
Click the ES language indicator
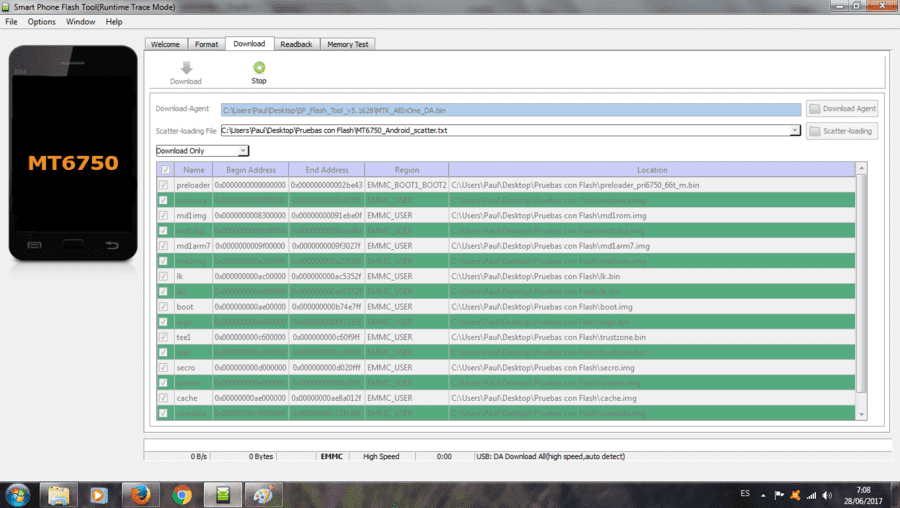(745, 493)
